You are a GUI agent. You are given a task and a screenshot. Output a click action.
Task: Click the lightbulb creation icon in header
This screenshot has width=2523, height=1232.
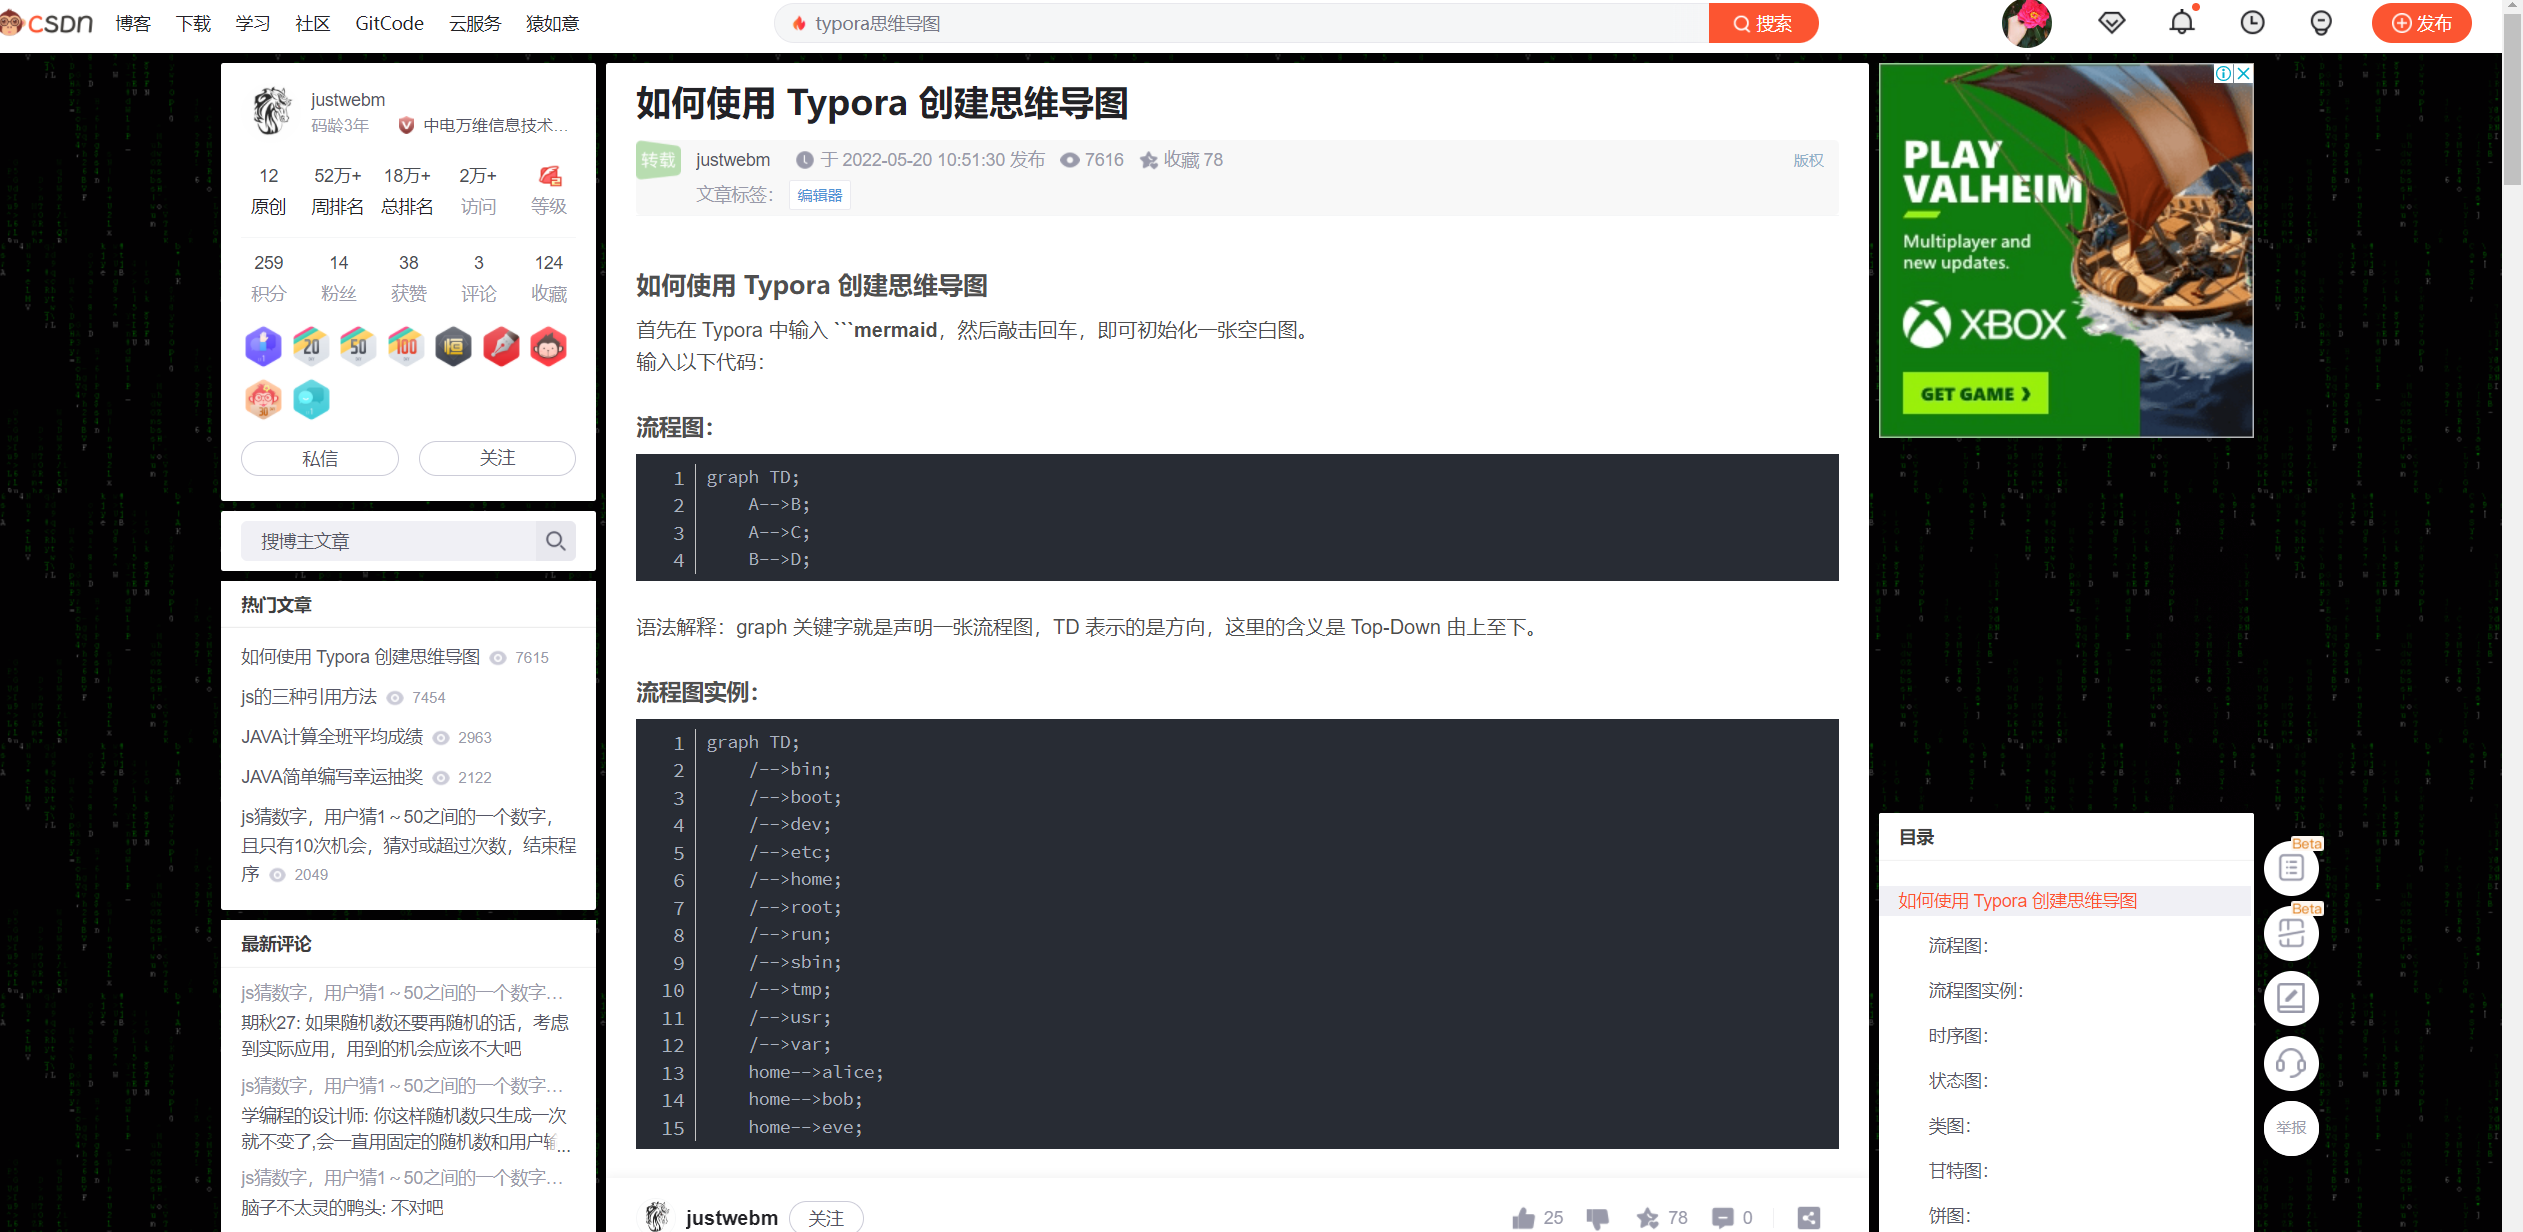2321,23
